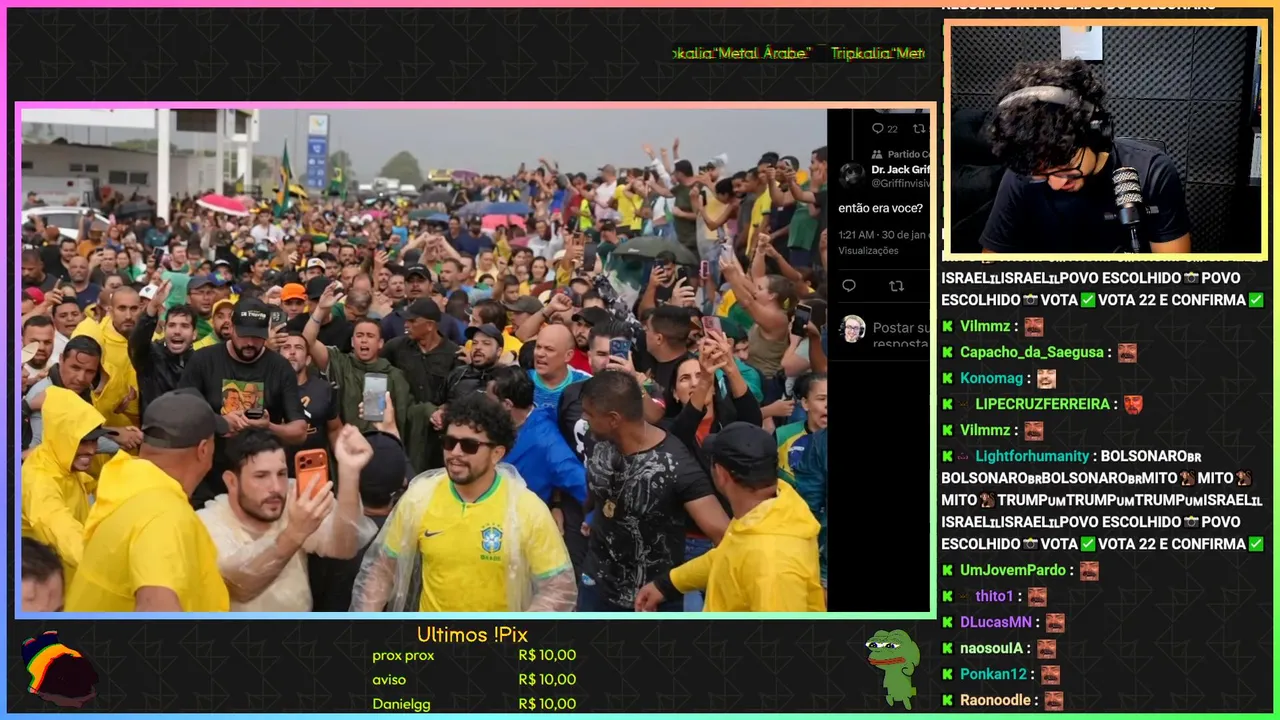
Task: Click the emote in Ponkan12's message
Action: pyautogui.click(x=1050, y=674)
